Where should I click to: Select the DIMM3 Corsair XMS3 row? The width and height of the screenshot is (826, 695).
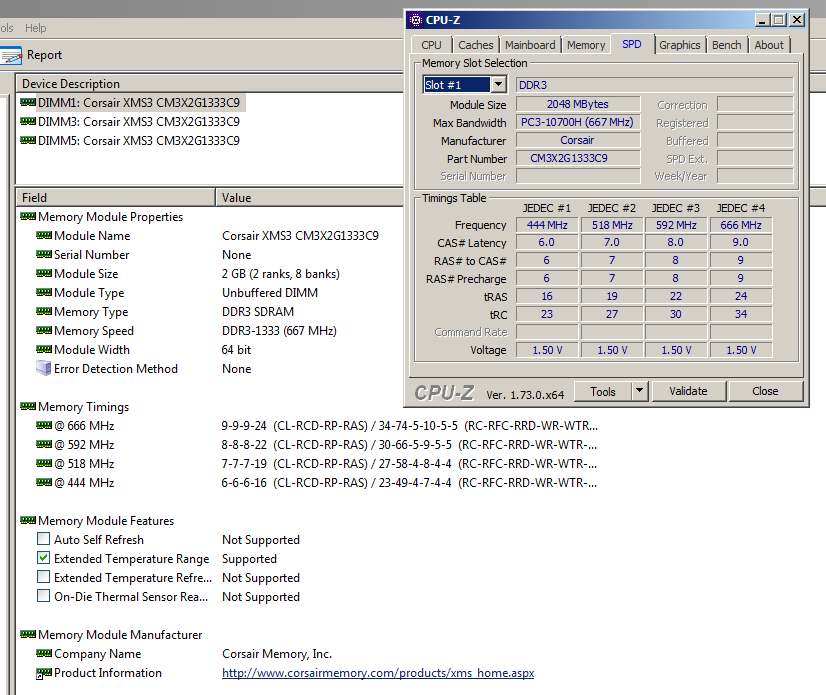coord(139,122)
